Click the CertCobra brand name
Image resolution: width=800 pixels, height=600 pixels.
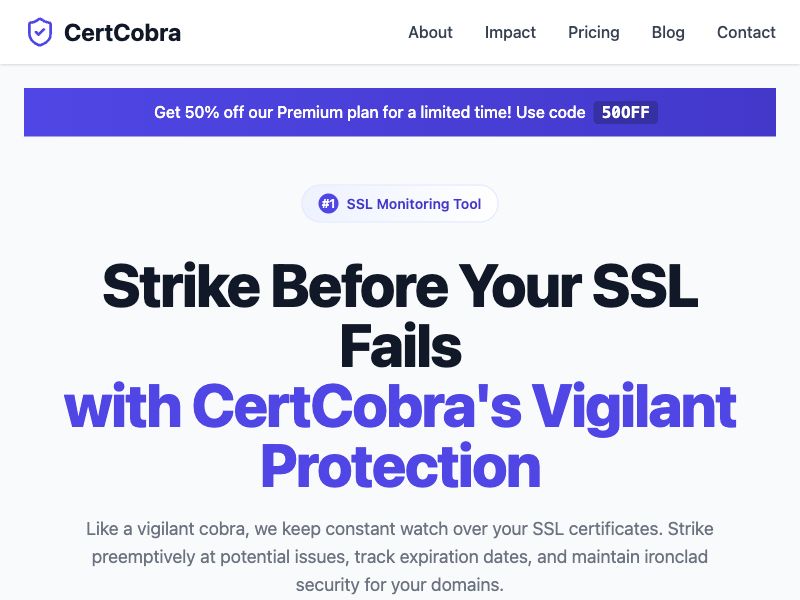point(122,32)
